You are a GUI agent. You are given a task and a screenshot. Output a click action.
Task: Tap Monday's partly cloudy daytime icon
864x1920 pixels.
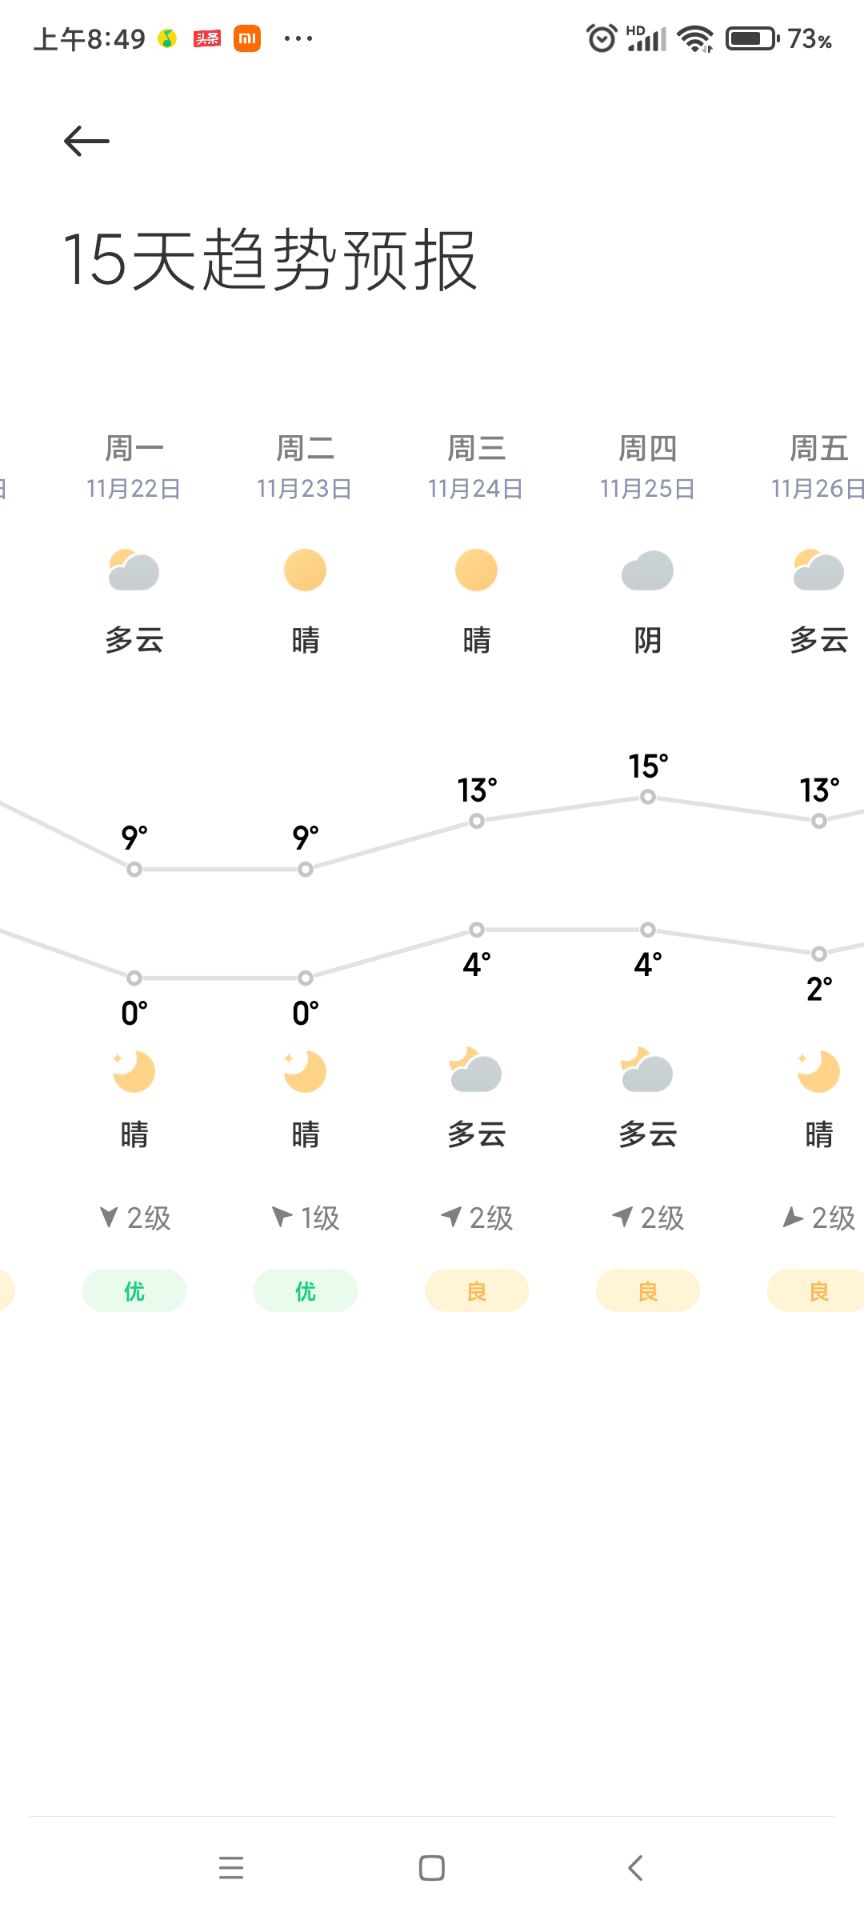pos(134,570)
